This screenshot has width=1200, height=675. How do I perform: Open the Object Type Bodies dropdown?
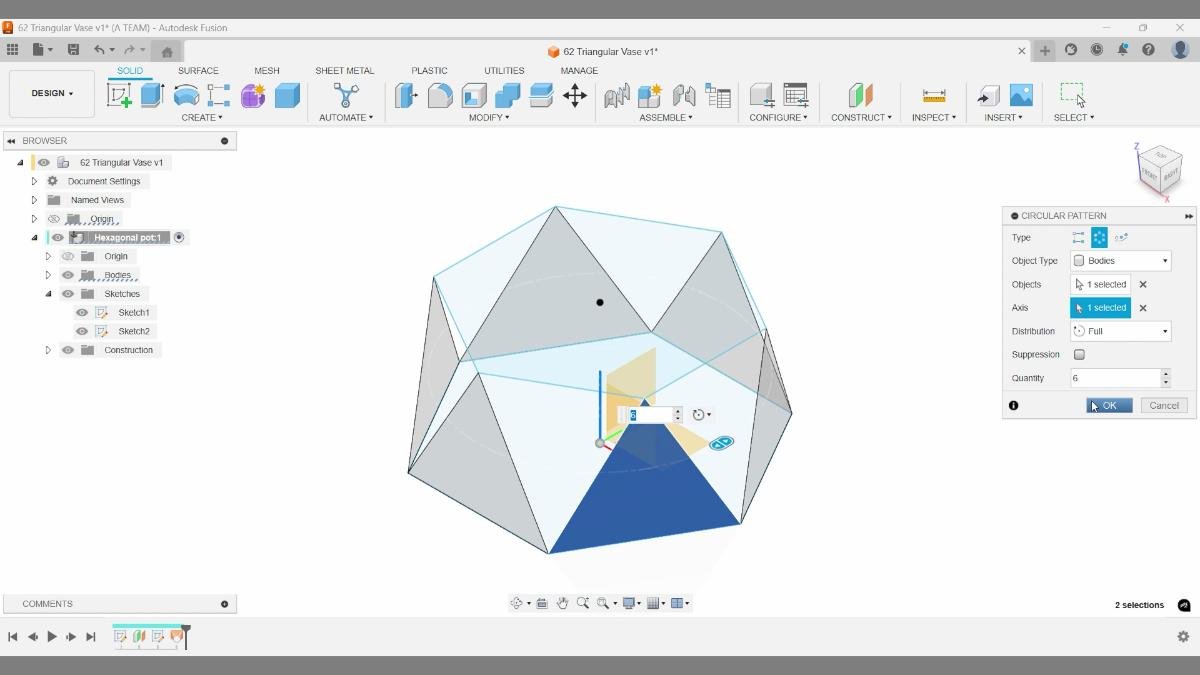1120,261
